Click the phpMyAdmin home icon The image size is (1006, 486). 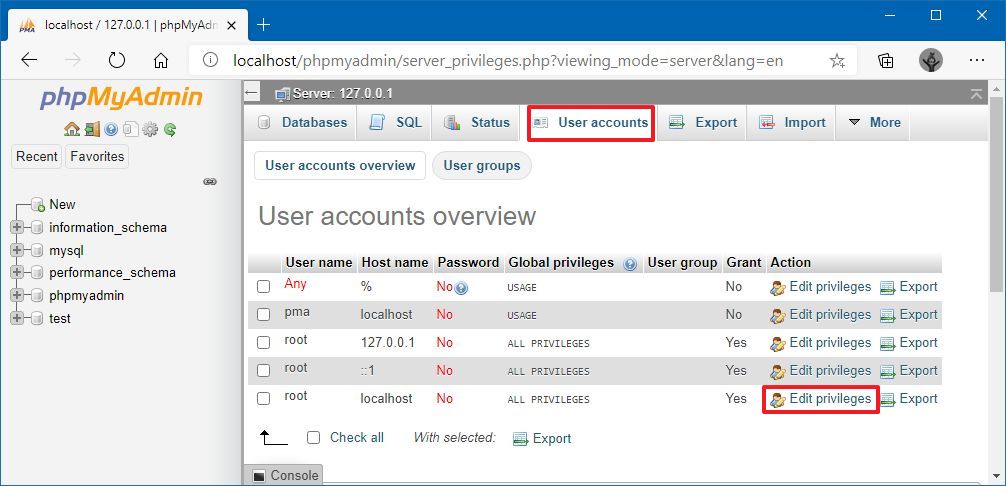click(71, 130)
